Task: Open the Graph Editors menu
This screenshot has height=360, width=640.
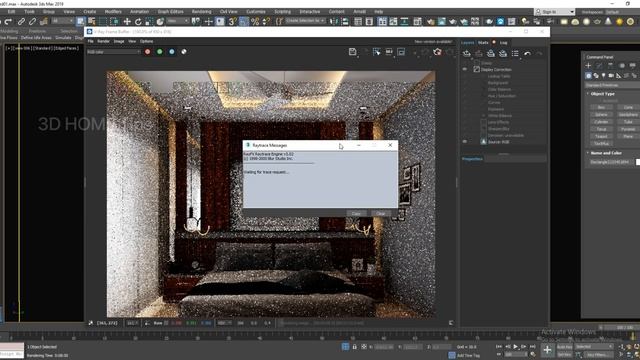Action: tap(170, 12)
